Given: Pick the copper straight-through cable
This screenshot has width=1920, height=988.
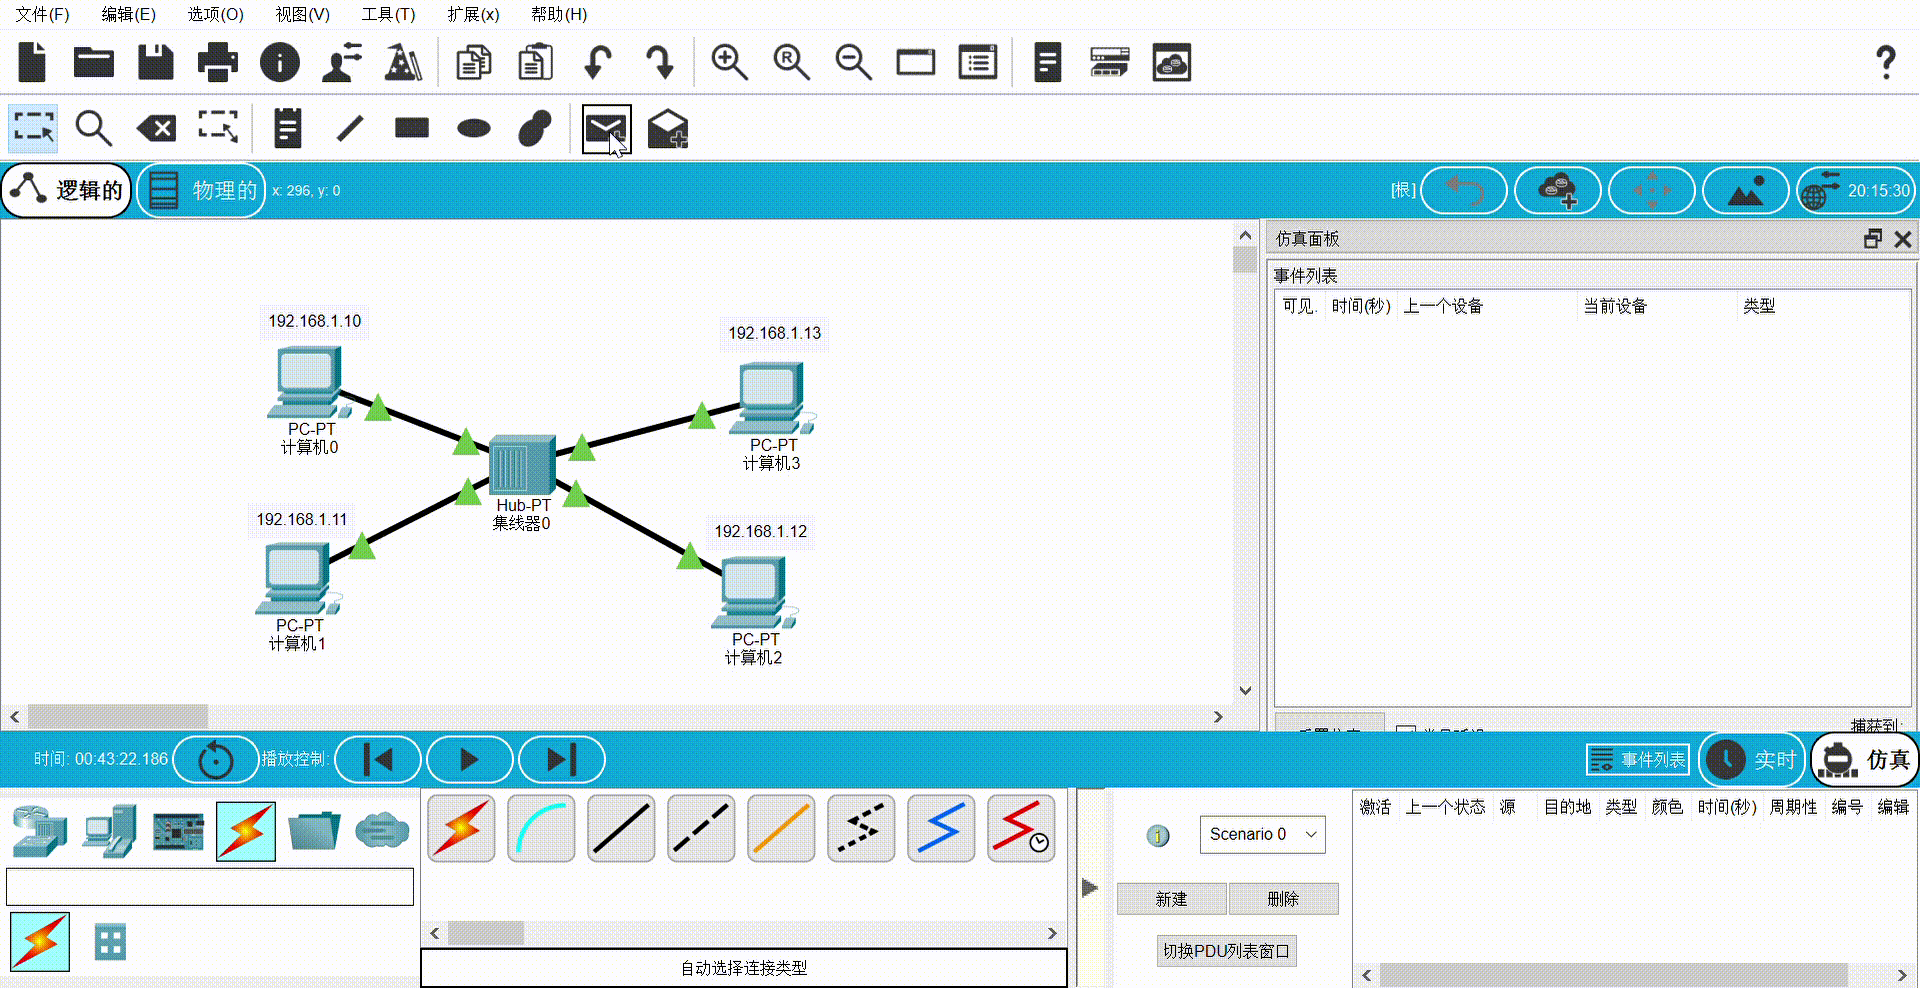Looking at the screenshot, I should coord(621,829).
